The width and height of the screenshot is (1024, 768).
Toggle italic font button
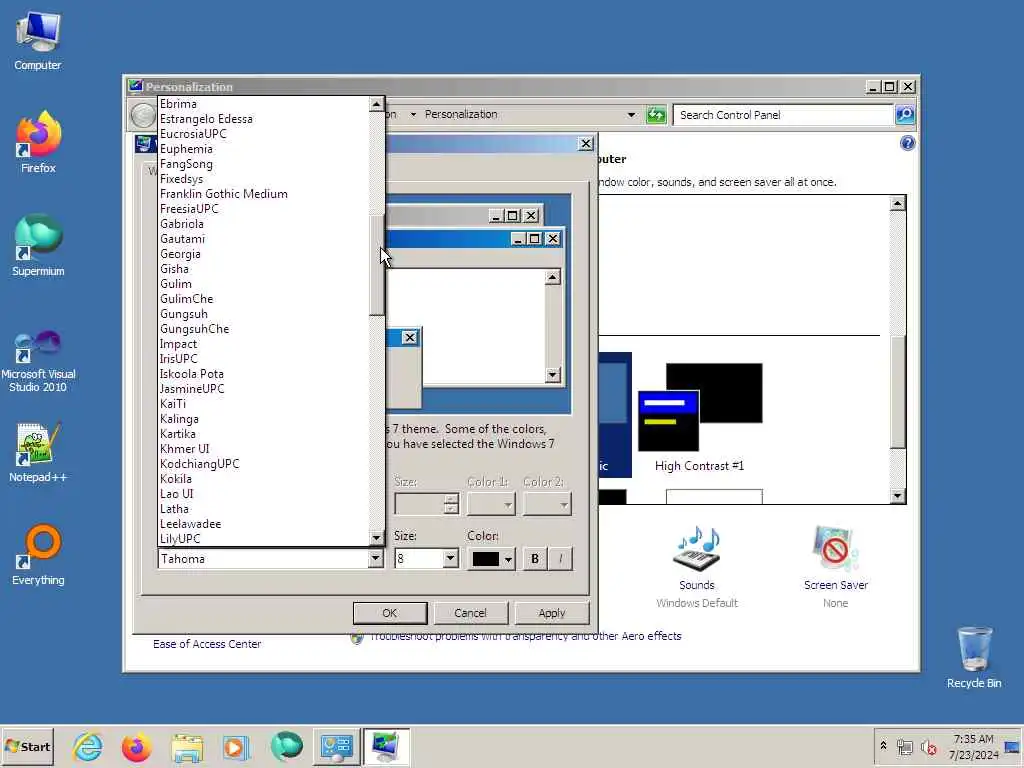pos(560,559)
